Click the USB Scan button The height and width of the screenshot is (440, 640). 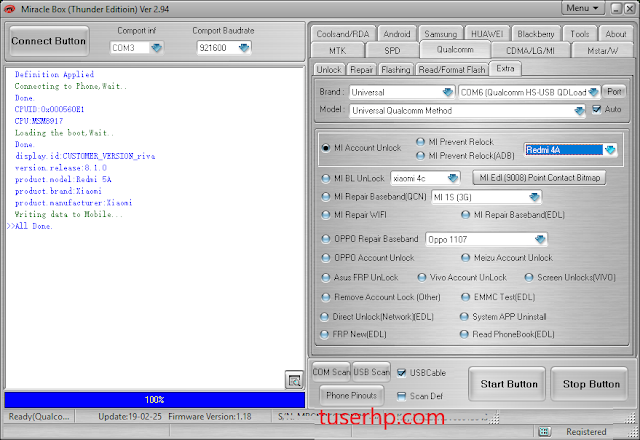tap(371, 372)
